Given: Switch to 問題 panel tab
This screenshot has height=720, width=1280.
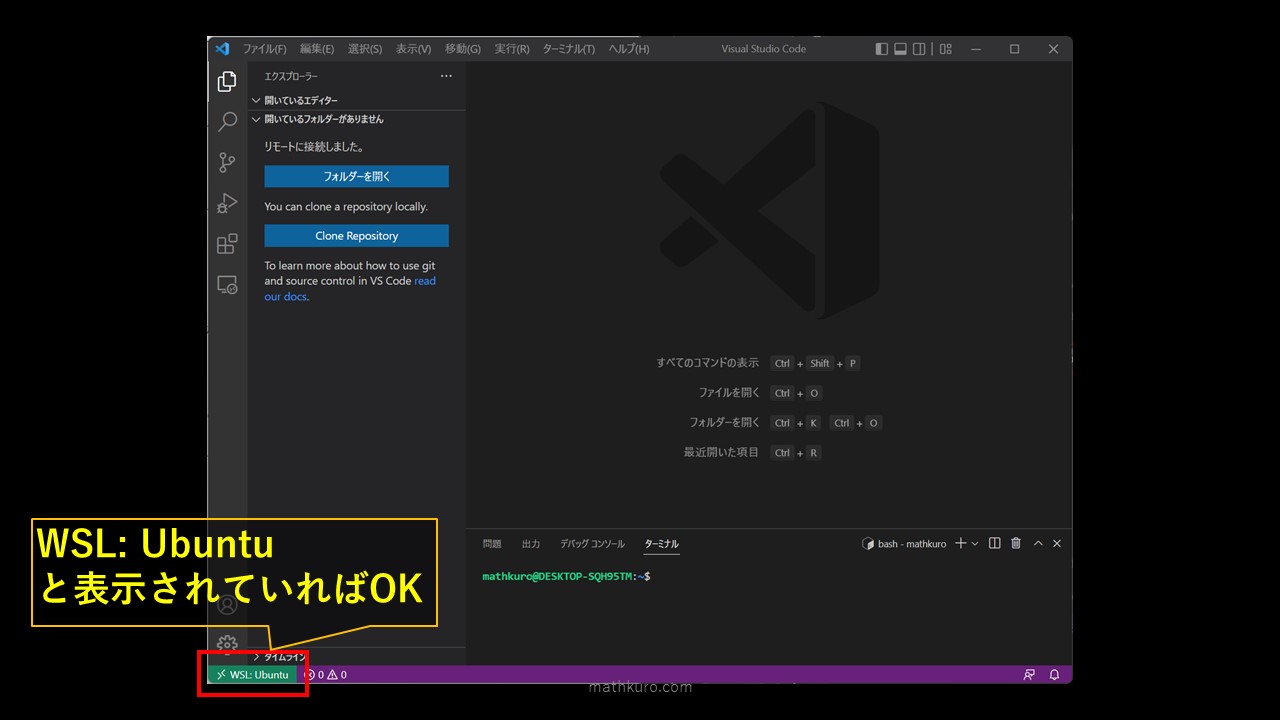Looking at the screenshot, I should click(492, 544).
